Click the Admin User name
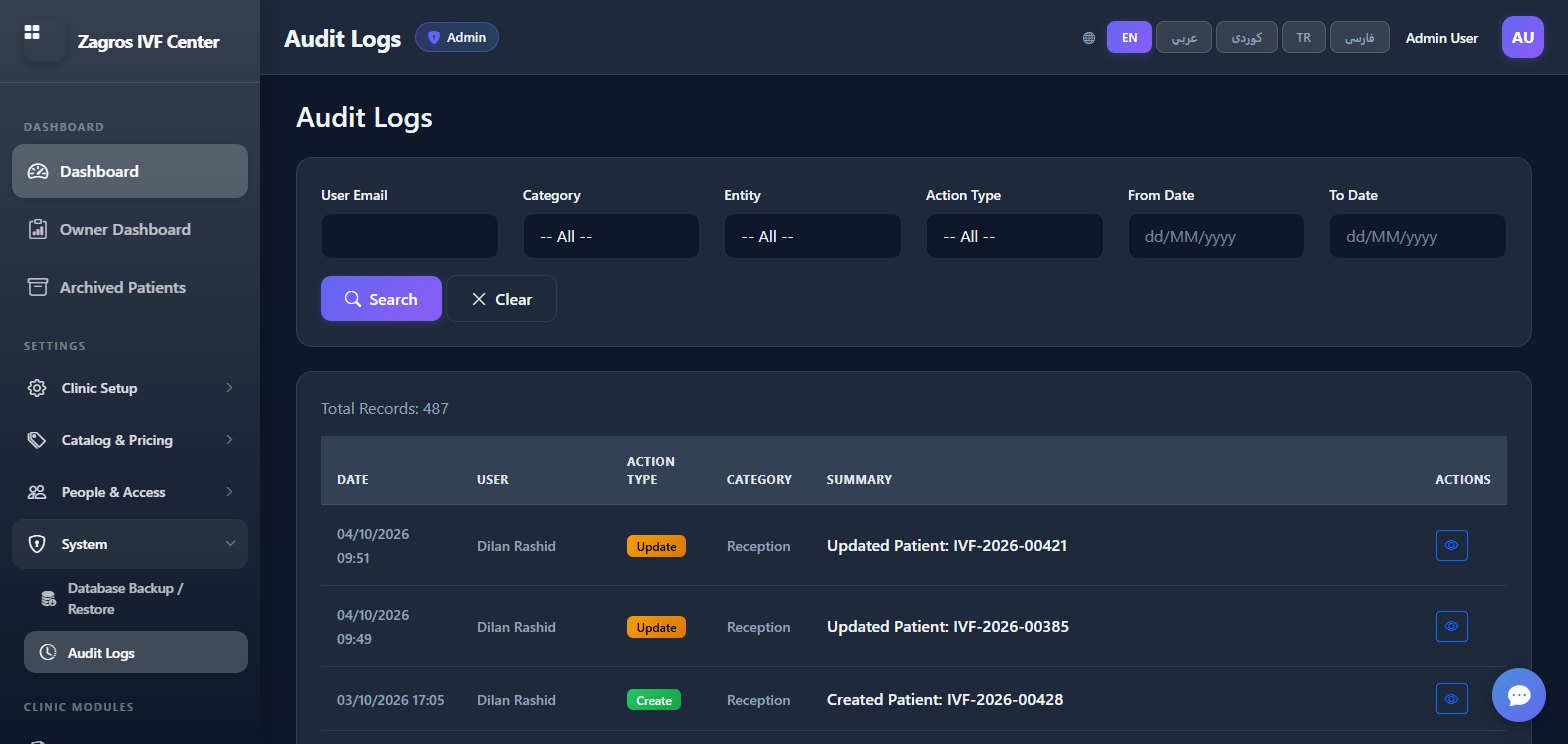This screenshot has height=744, width=1568. click(x=1442, y=38)
